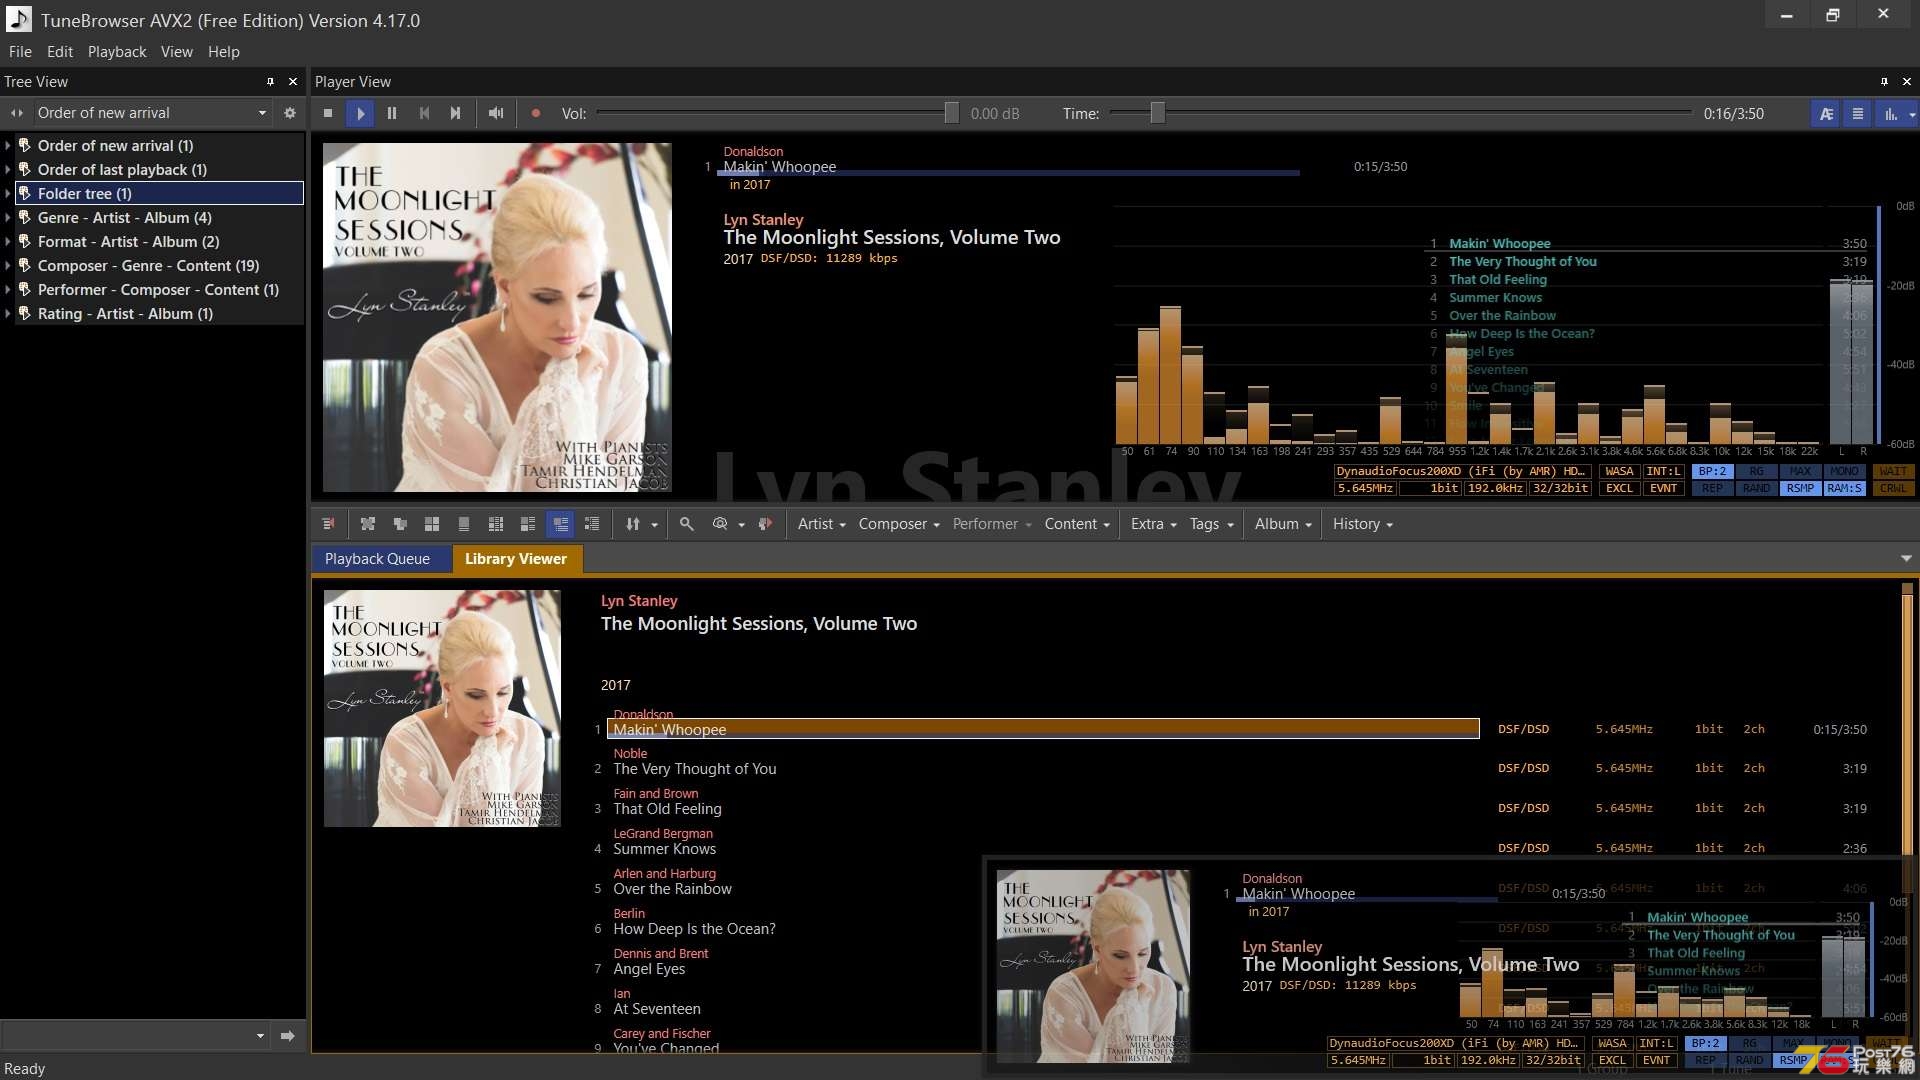Viewport: 1920px width, 1080px height.
Task: Toggle the RSMP resampling indicator
Action: (1801, 489)
